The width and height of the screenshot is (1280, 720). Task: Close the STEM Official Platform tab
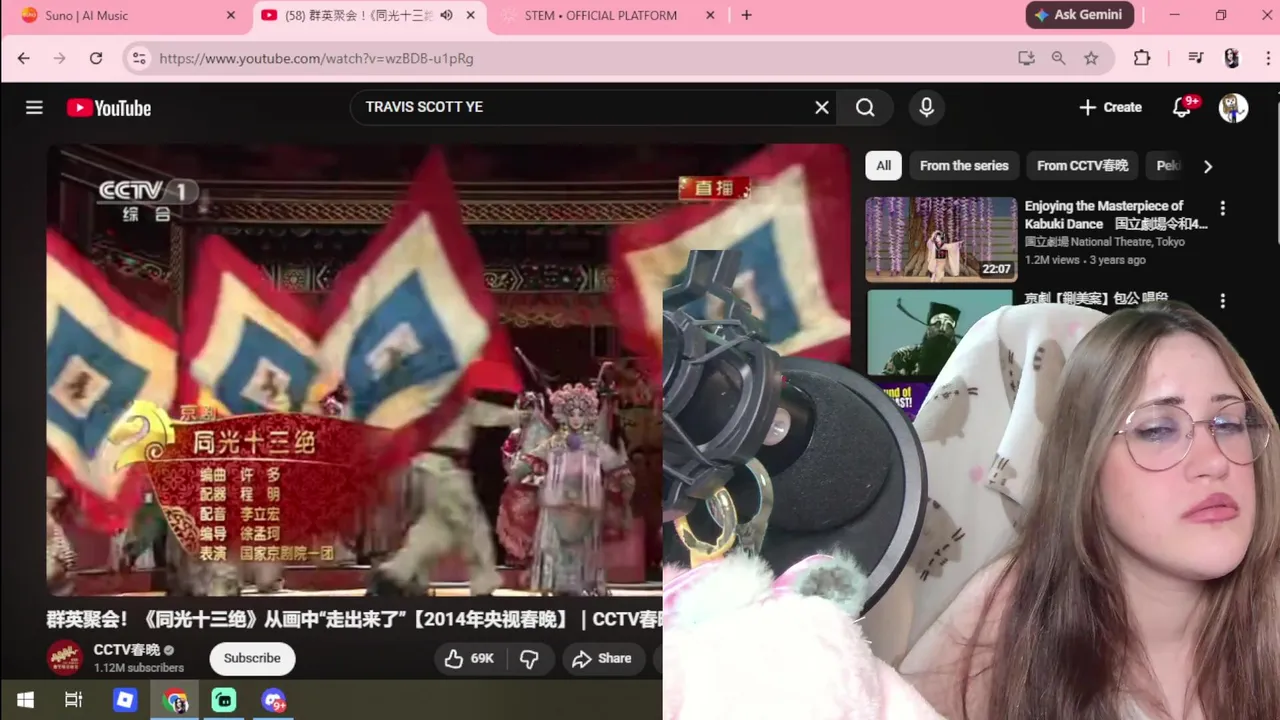point(711,15)
